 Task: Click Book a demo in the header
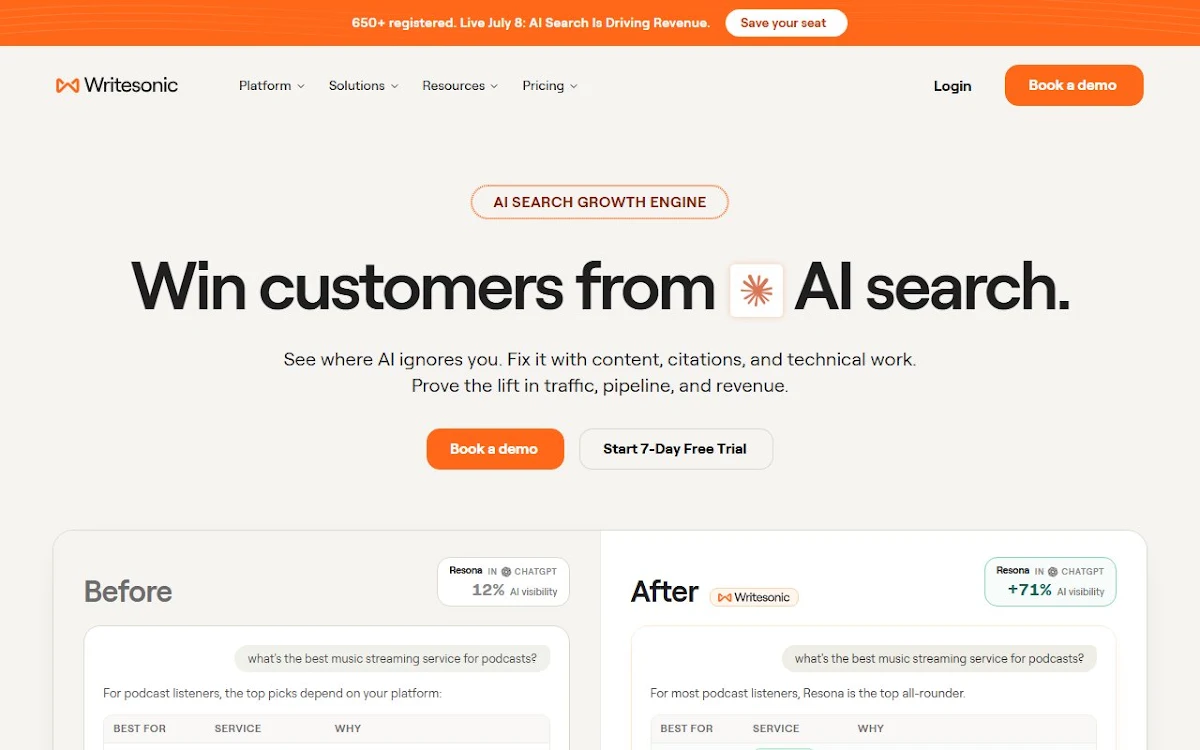[1074, 85]
